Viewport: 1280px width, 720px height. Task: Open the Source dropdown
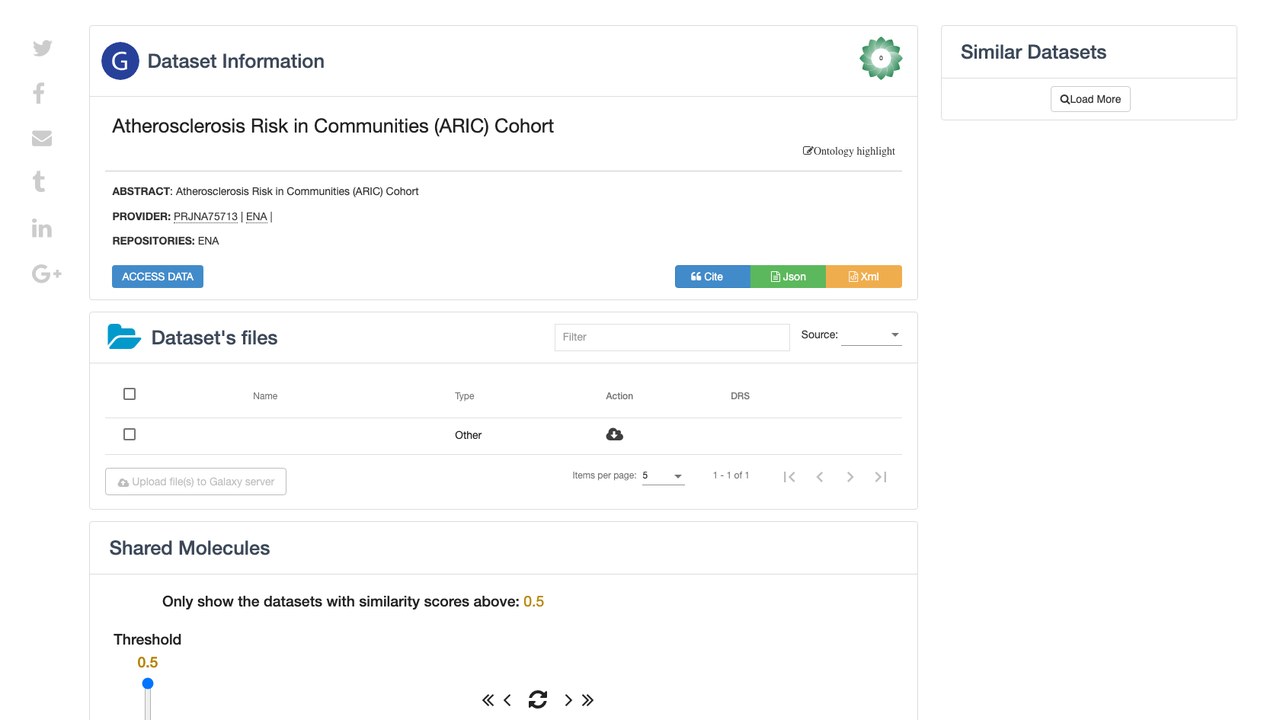pos(871,335)
